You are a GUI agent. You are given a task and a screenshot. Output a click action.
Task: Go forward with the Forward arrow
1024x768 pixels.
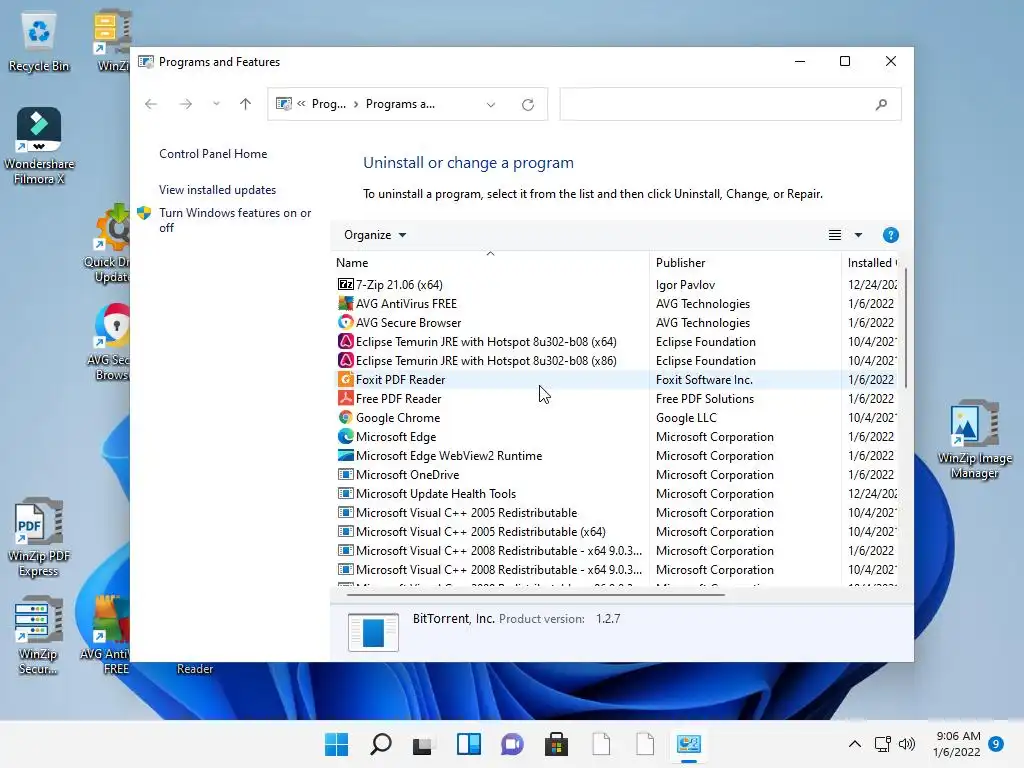[185, 104]
